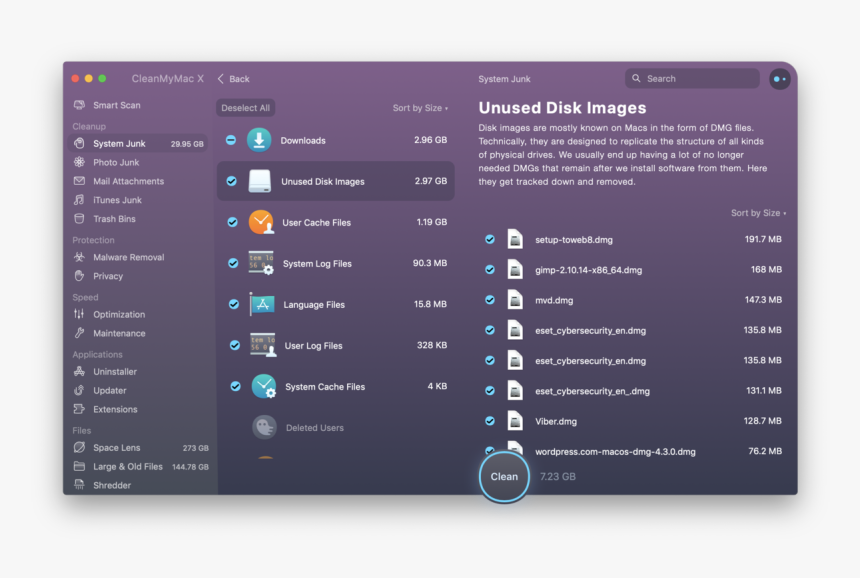Select the mvd.dmg file name
Viewport: 860px width, 578px height.
click(554, 300)
